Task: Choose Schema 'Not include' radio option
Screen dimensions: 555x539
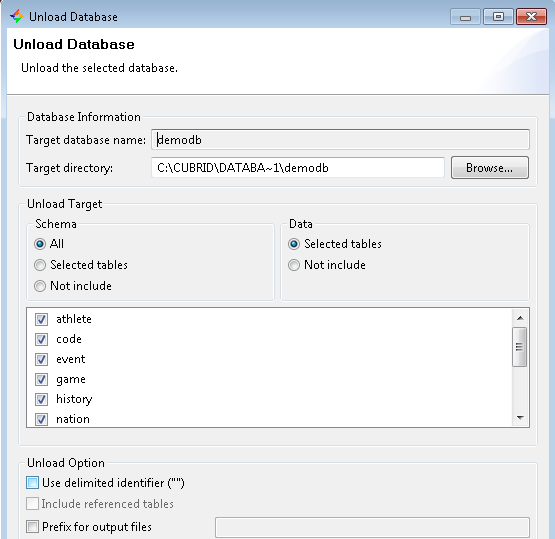Action: [x=40, y=286]
